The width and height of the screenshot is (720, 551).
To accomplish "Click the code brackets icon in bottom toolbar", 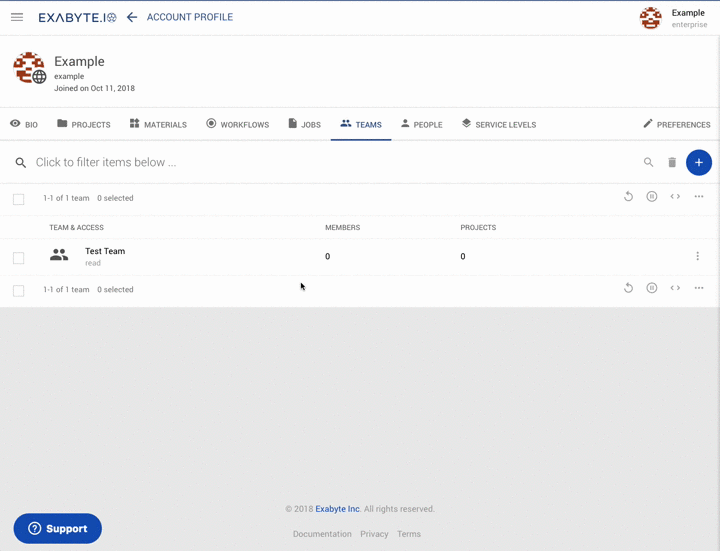I will [x=675, y=288].
